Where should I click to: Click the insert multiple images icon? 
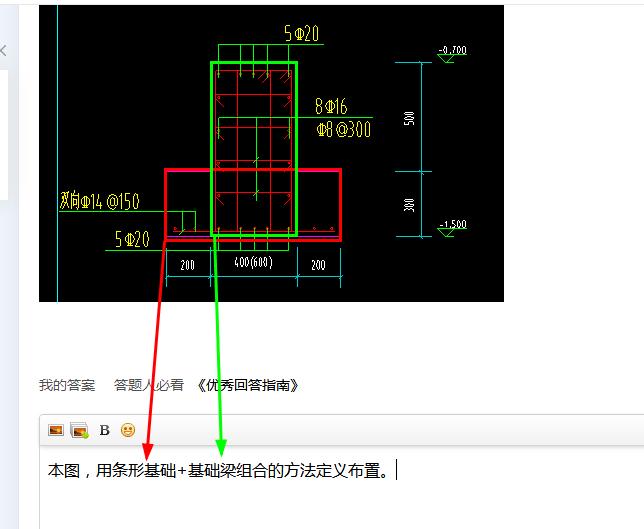pyautogui.click(x=79, y=430)
